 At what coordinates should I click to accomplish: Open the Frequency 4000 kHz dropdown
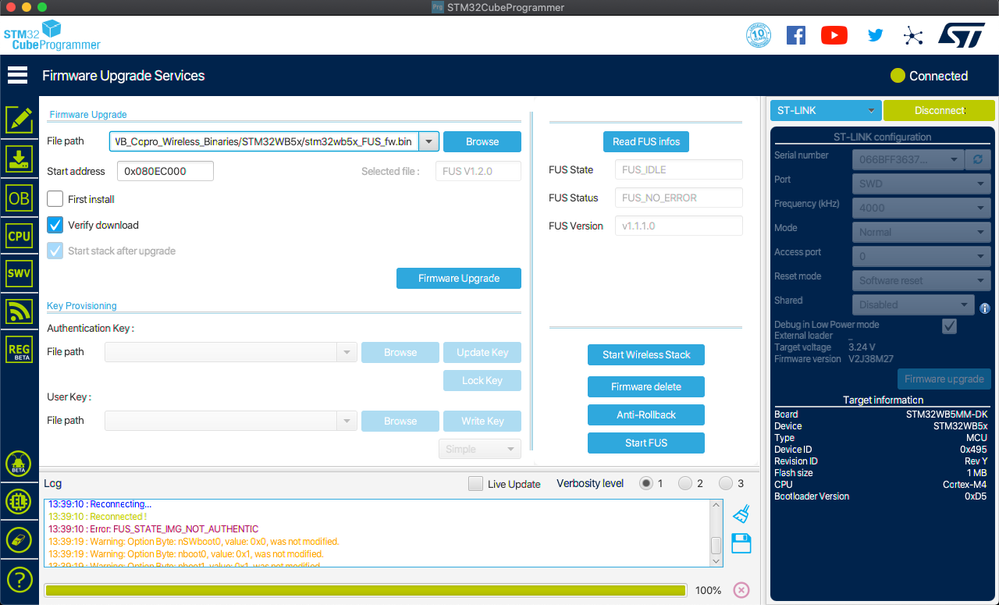tap(921, 208)
